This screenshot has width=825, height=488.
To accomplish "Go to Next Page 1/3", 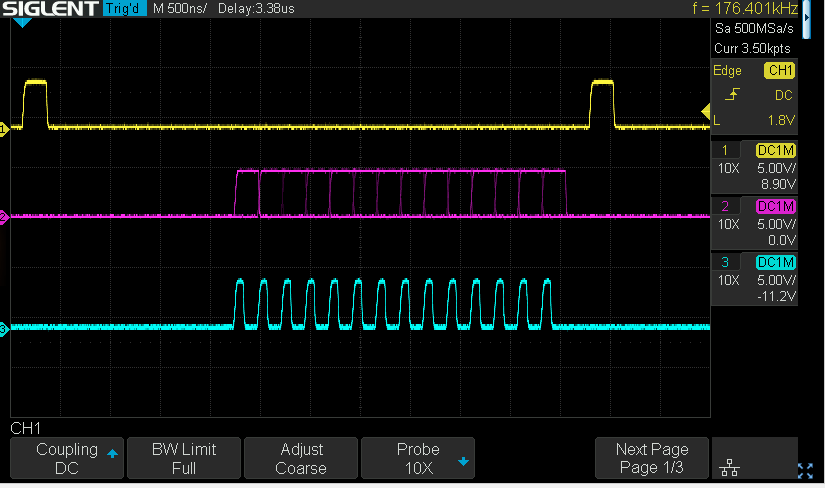I will 652,458.
